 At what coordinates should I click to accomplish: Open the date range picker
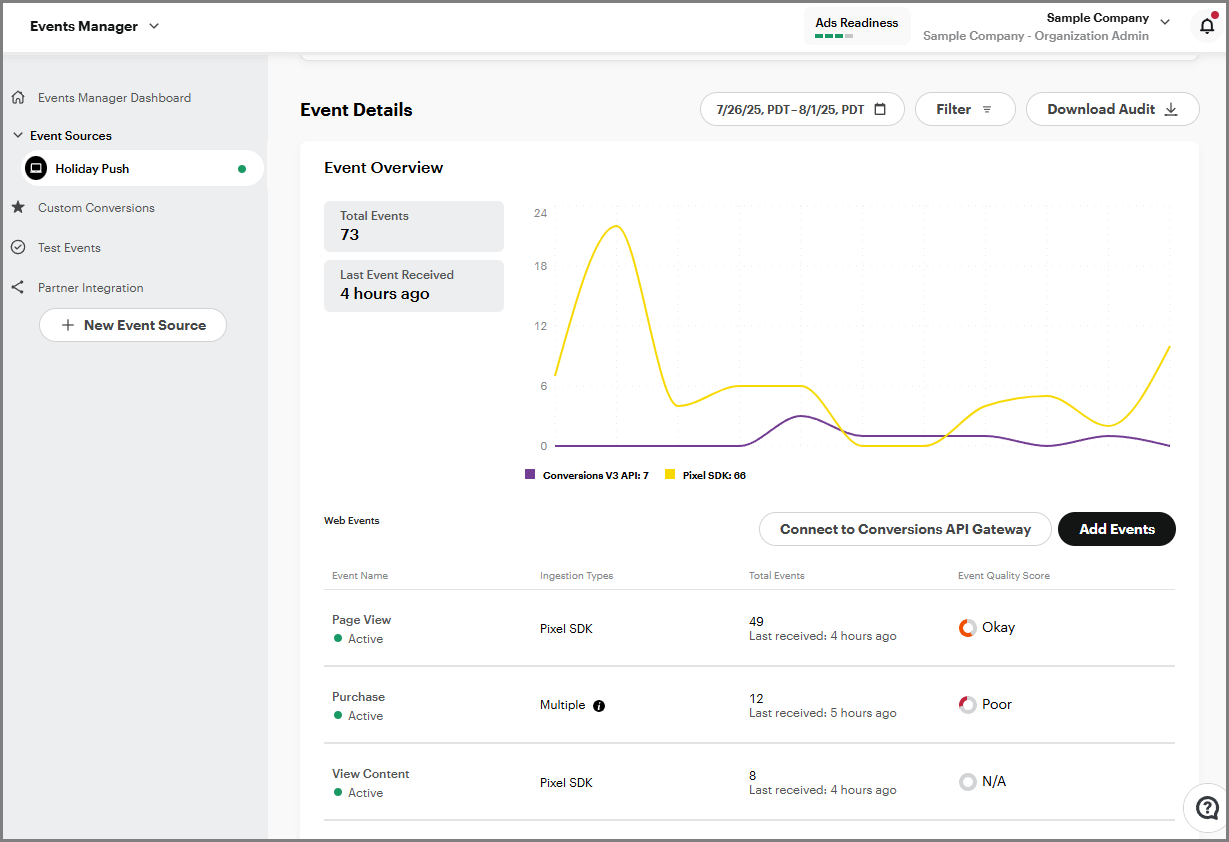pos(802,109)
